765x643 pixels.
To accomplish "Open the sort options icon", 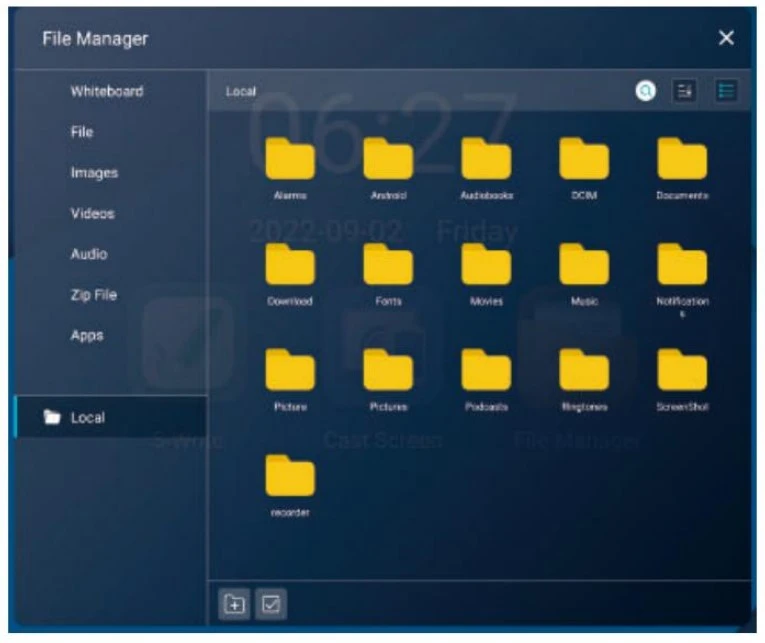I will pyautogui.click(x=684, y=91).
